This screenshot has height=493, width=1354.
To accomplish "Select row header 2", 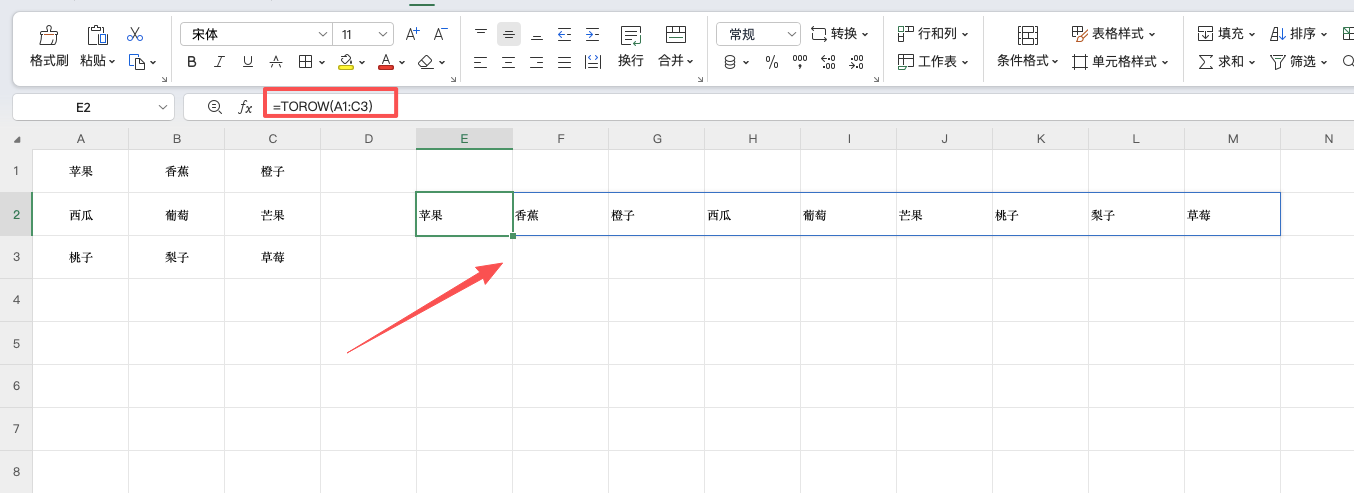I will coord(16,214).
